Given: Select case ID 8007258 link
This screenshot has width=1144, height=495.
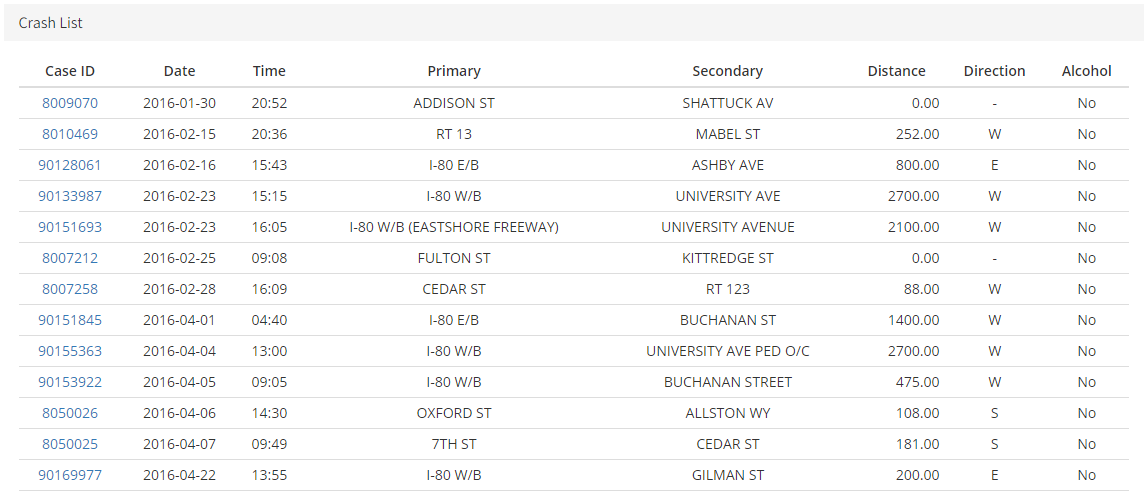Looking at the screenshot, I should pyautogui.click(x=70, y=289).
